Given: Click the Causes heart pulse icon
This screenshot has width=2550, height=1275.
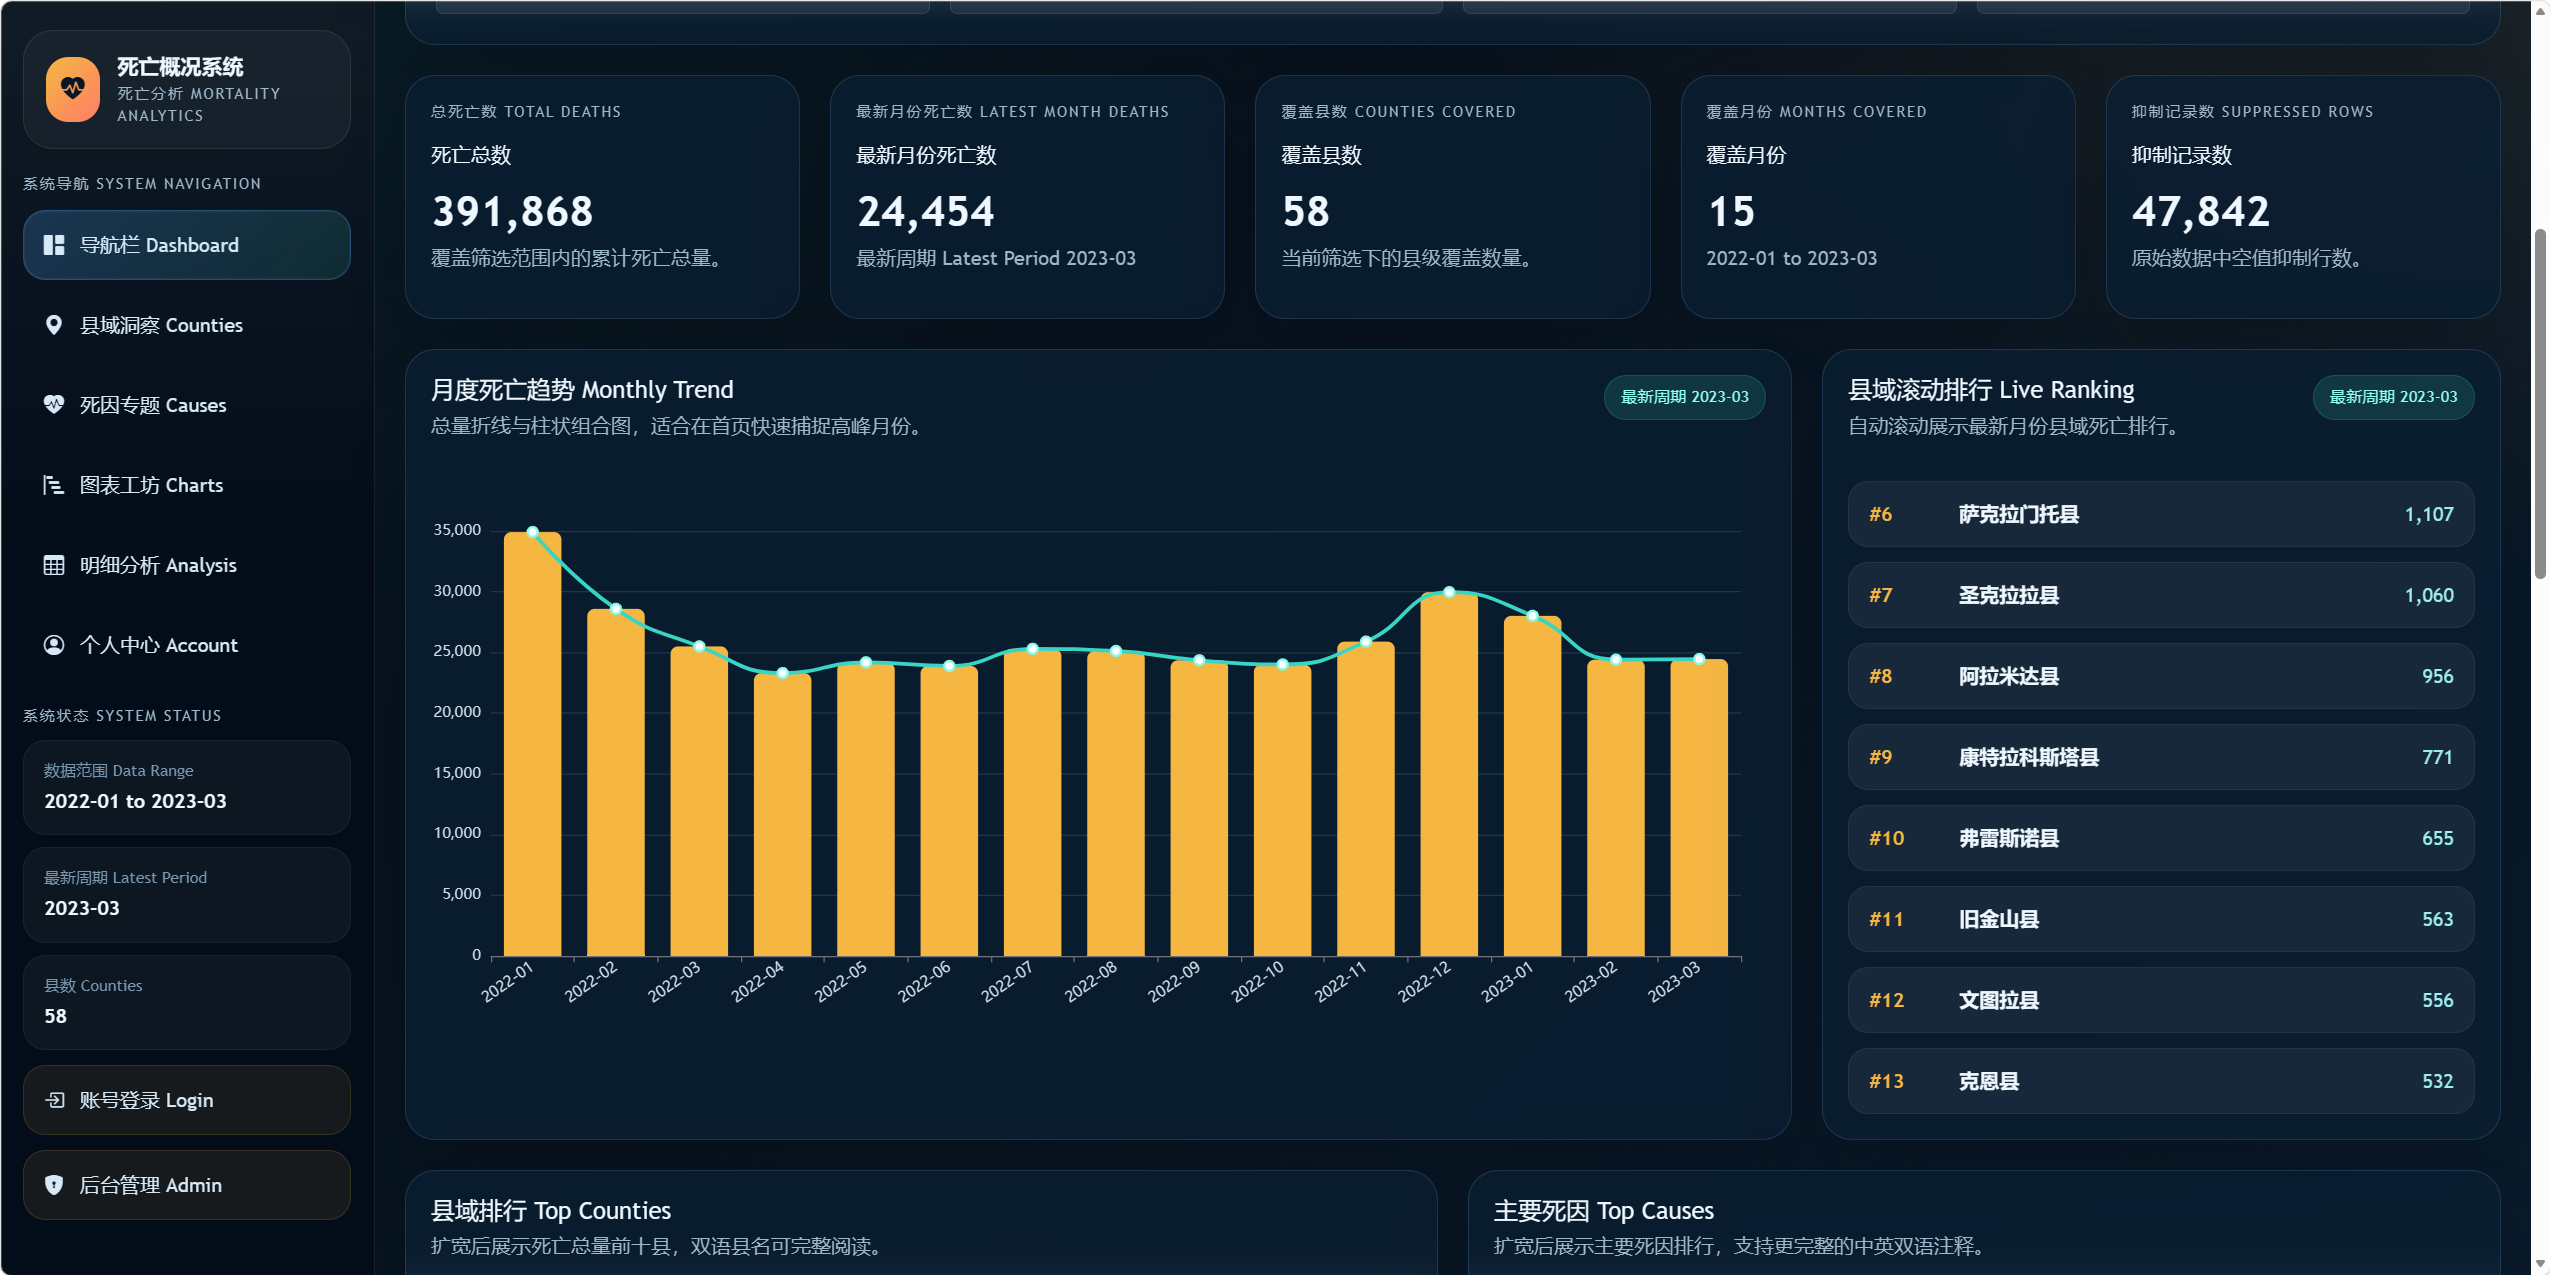Looking at the screenshot, I should 54,405.
